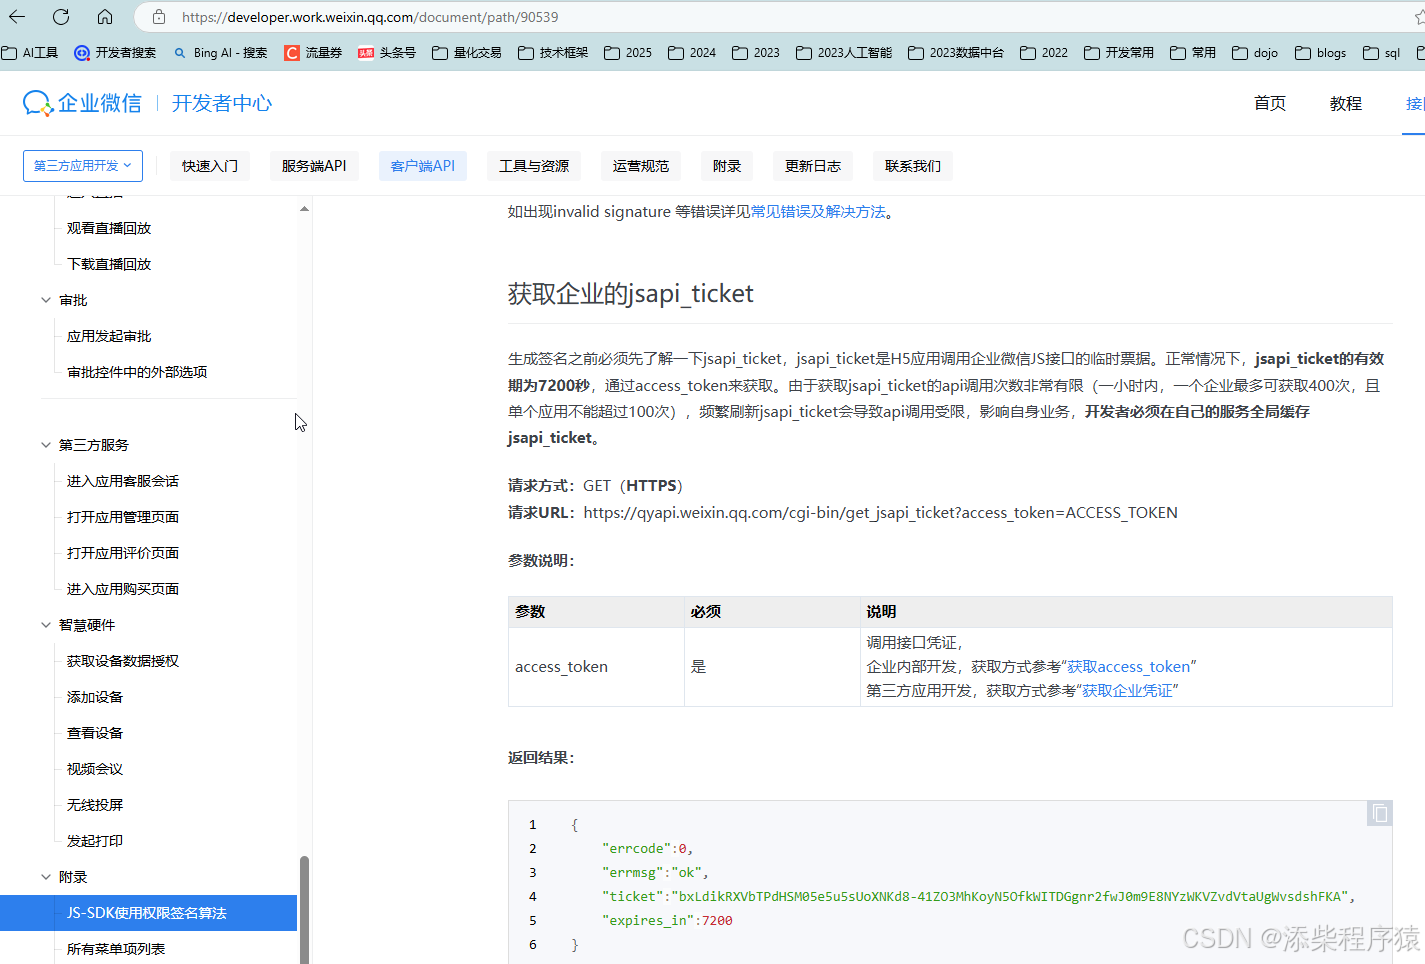Open 进入应用购买页面 in sidebar
The width and height of the screenshot is (1425, 964).
pos(123,589)
